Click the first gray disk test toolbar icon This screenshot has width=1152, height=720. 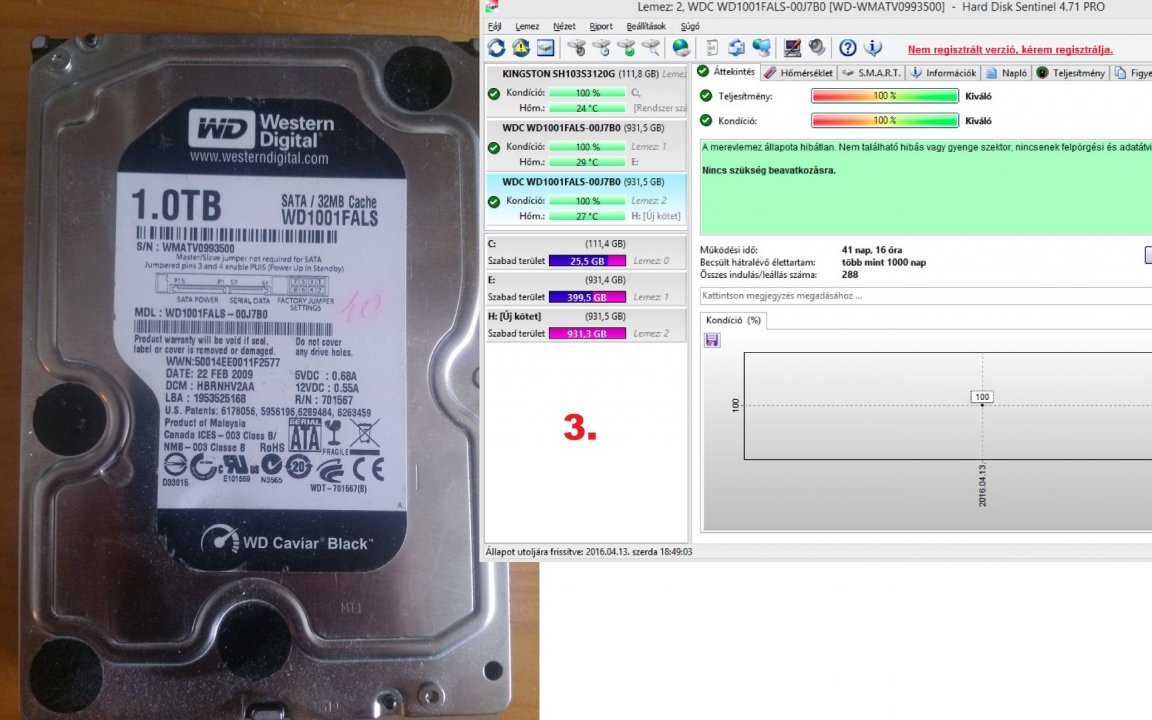[577, 48]
